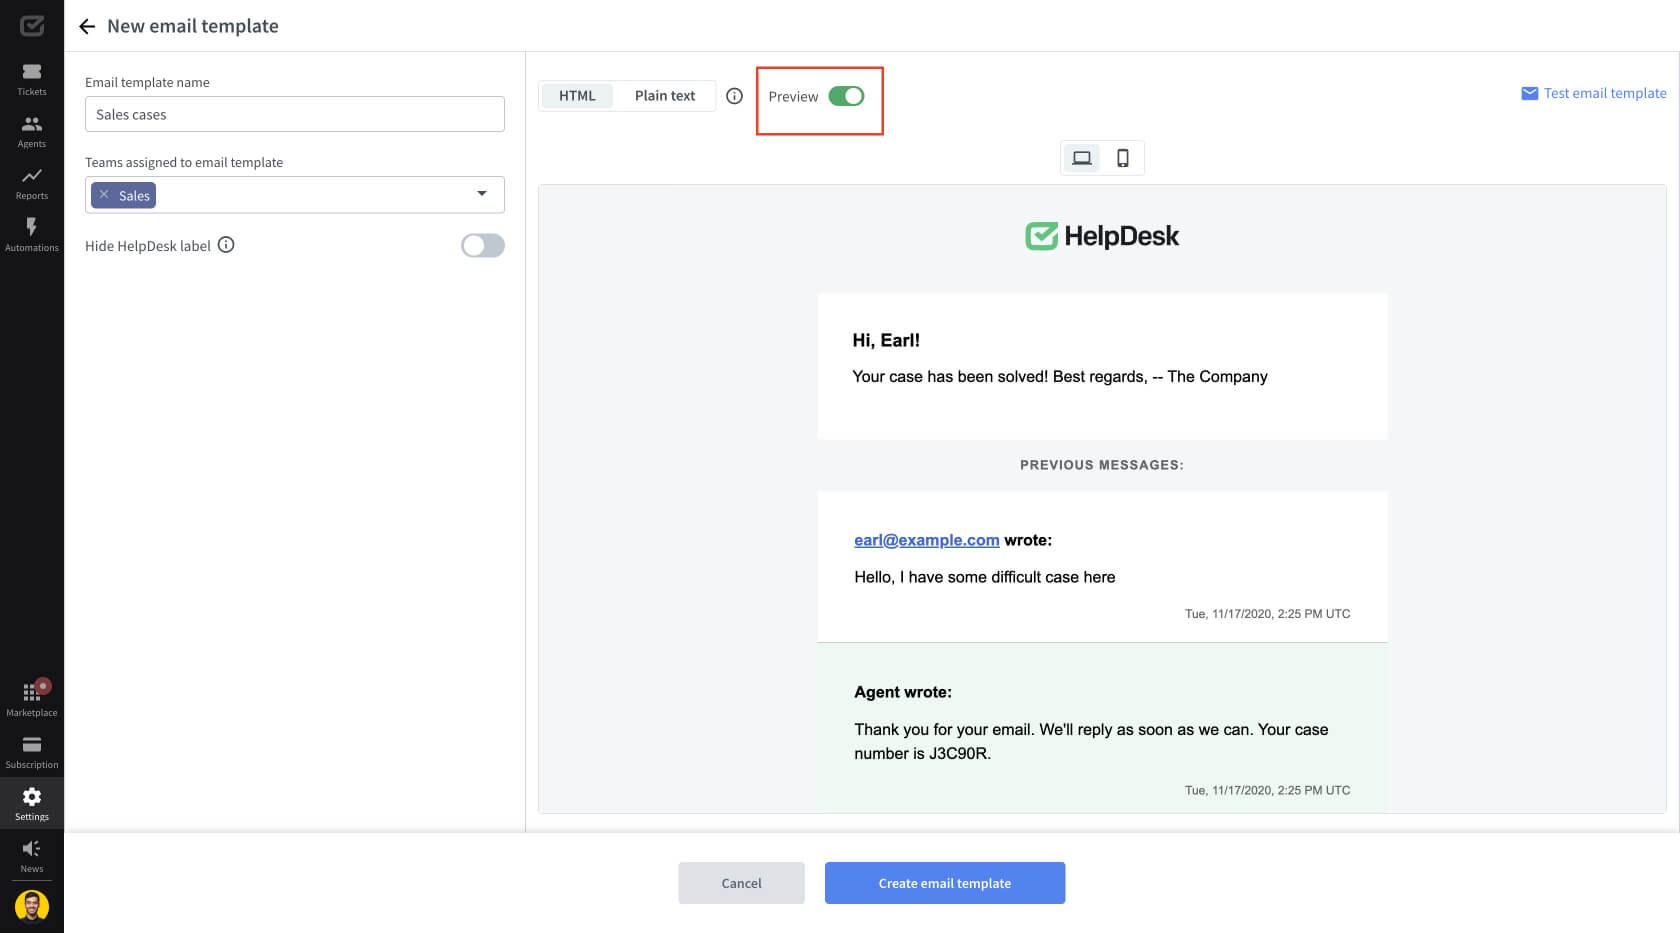Open Subscription in the sidebar
Screen dimensions: 1680x933
pyautogui.click(x=32, y=752)
